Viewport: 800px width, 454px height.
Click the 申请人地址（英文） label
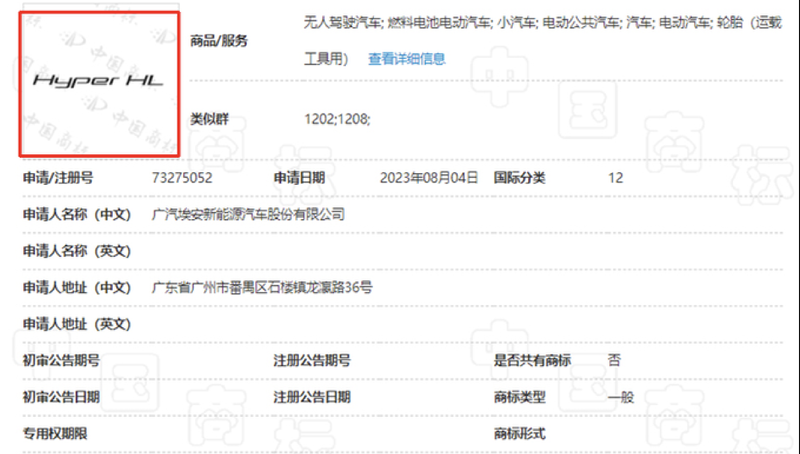click(77, 324)
